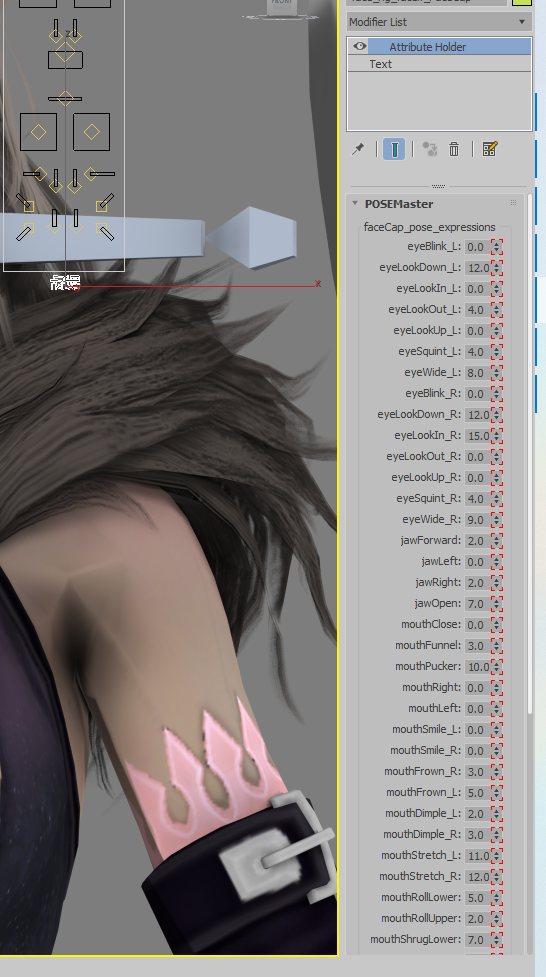Select Text entry in modifier stack
This screenshot has width=546, height=977.
pos(439,64)
